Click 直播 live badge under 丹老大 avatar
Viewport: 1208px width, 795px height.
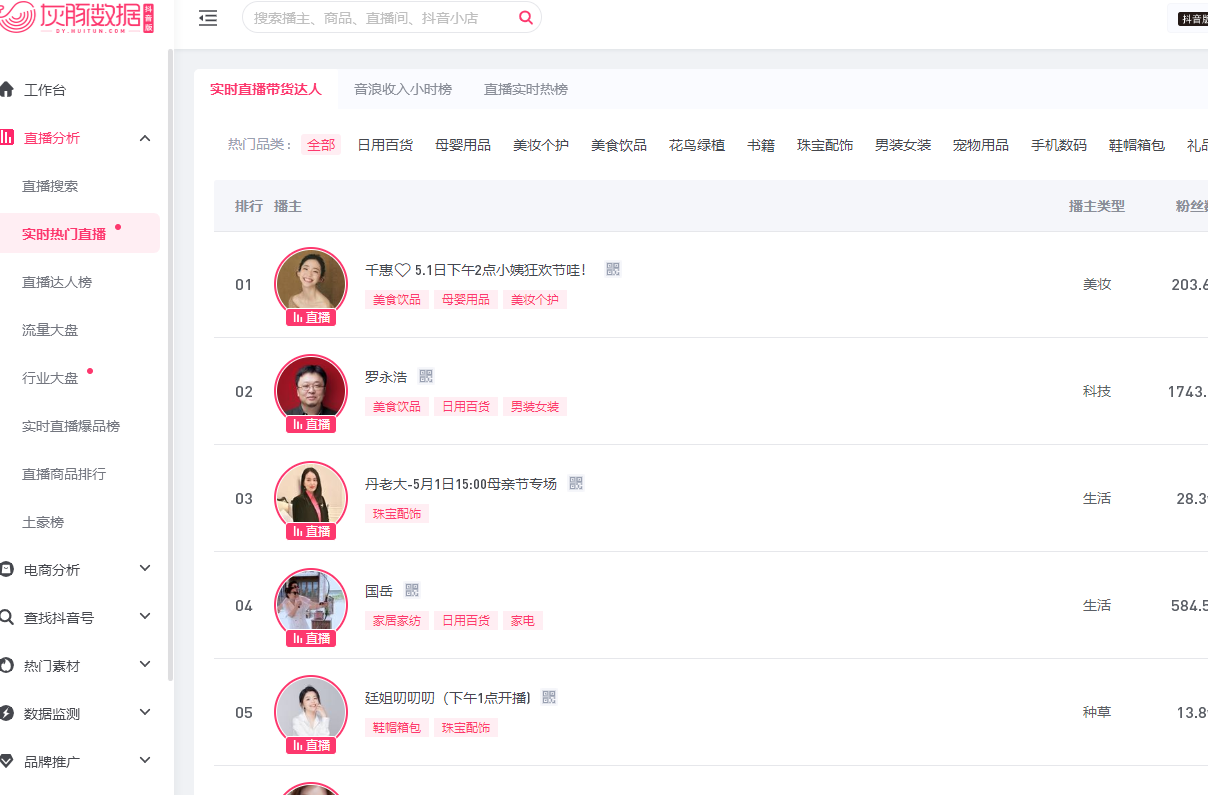tap(311, 531)
